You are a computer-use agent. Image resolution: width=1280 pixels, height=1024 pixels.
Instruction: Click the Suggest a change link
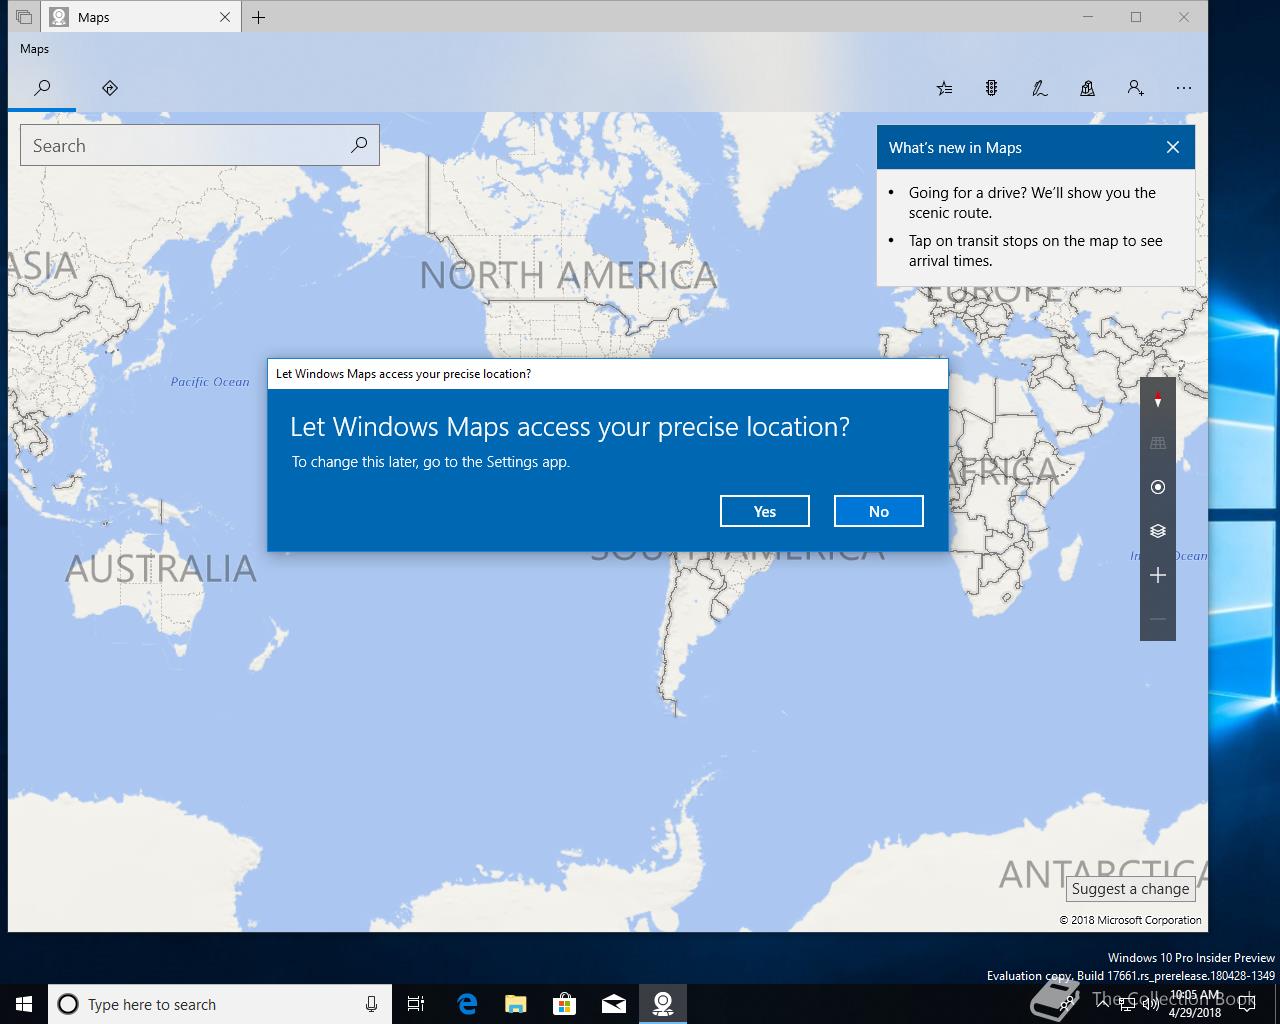point(1131,889)
